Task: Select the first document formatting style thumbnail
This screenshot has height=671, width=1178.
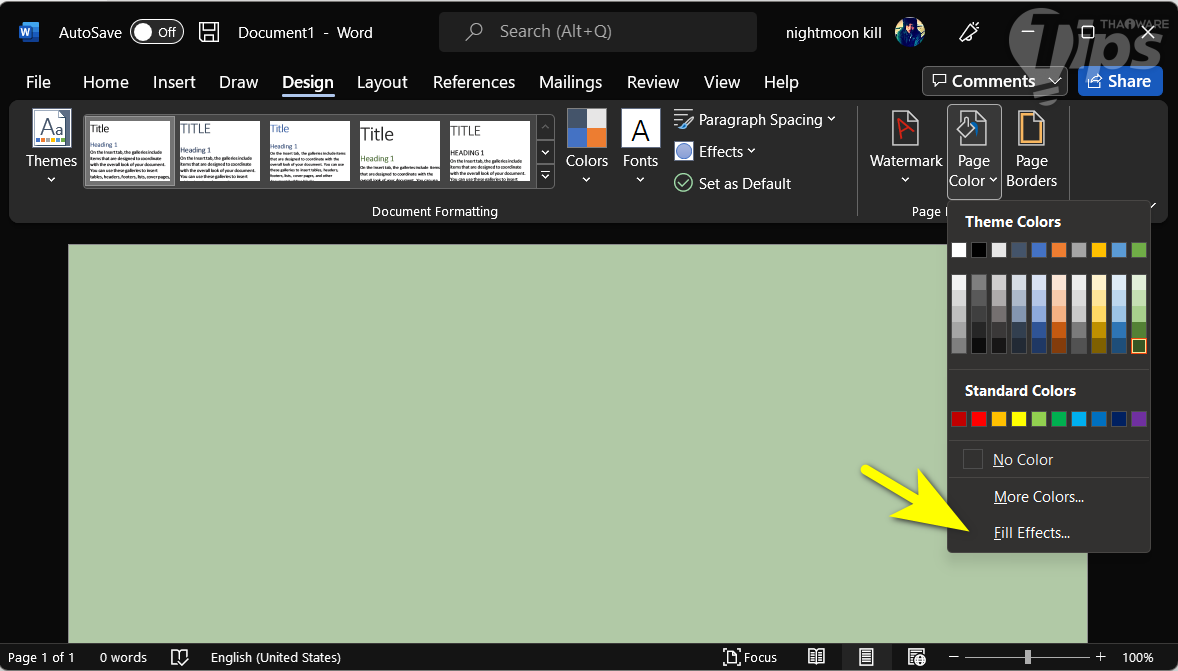Action: (130, 150)
